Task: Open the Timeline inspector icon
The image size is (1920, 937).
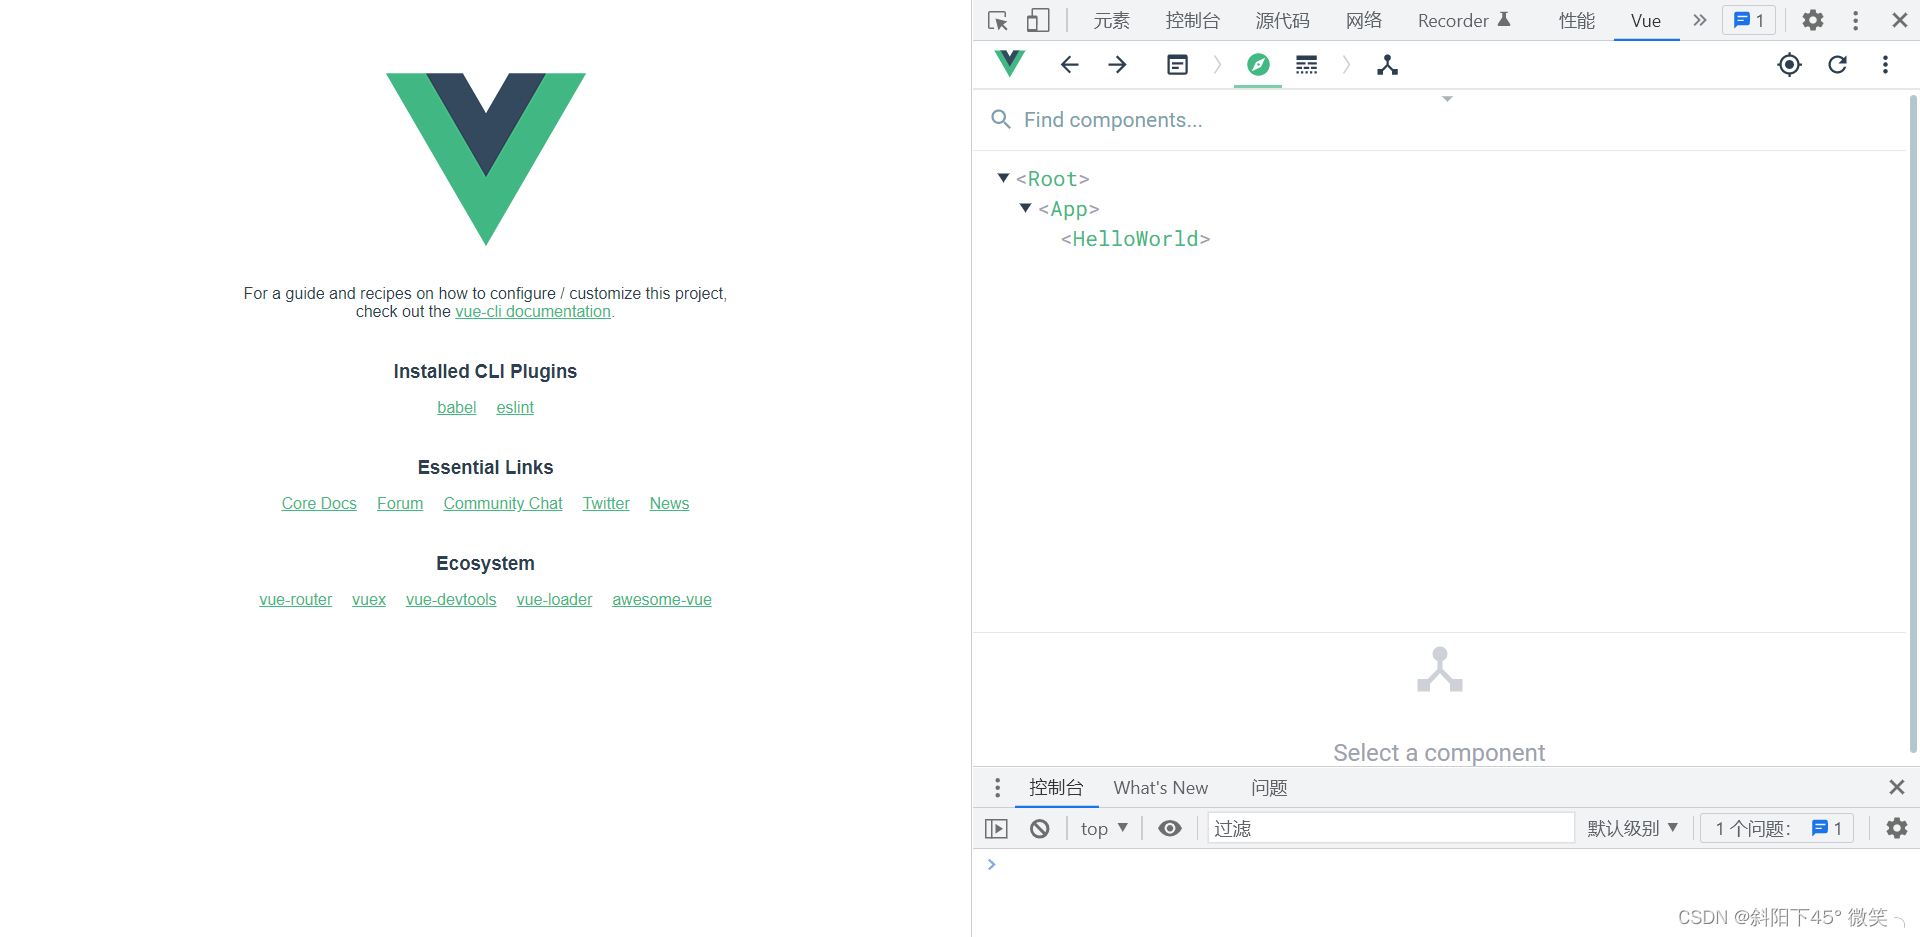Action: click(1306, 65)
